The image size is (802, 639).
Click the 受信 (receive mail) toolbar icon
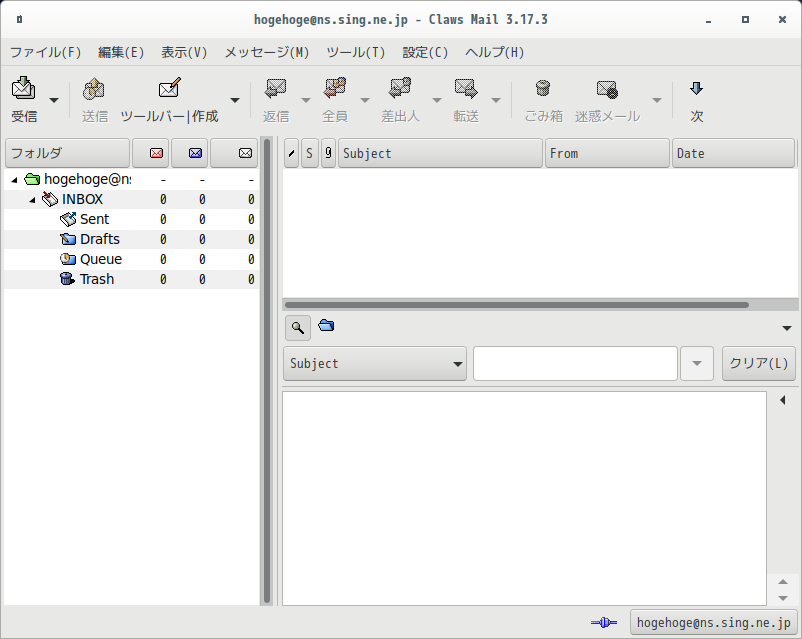point(24,89)
